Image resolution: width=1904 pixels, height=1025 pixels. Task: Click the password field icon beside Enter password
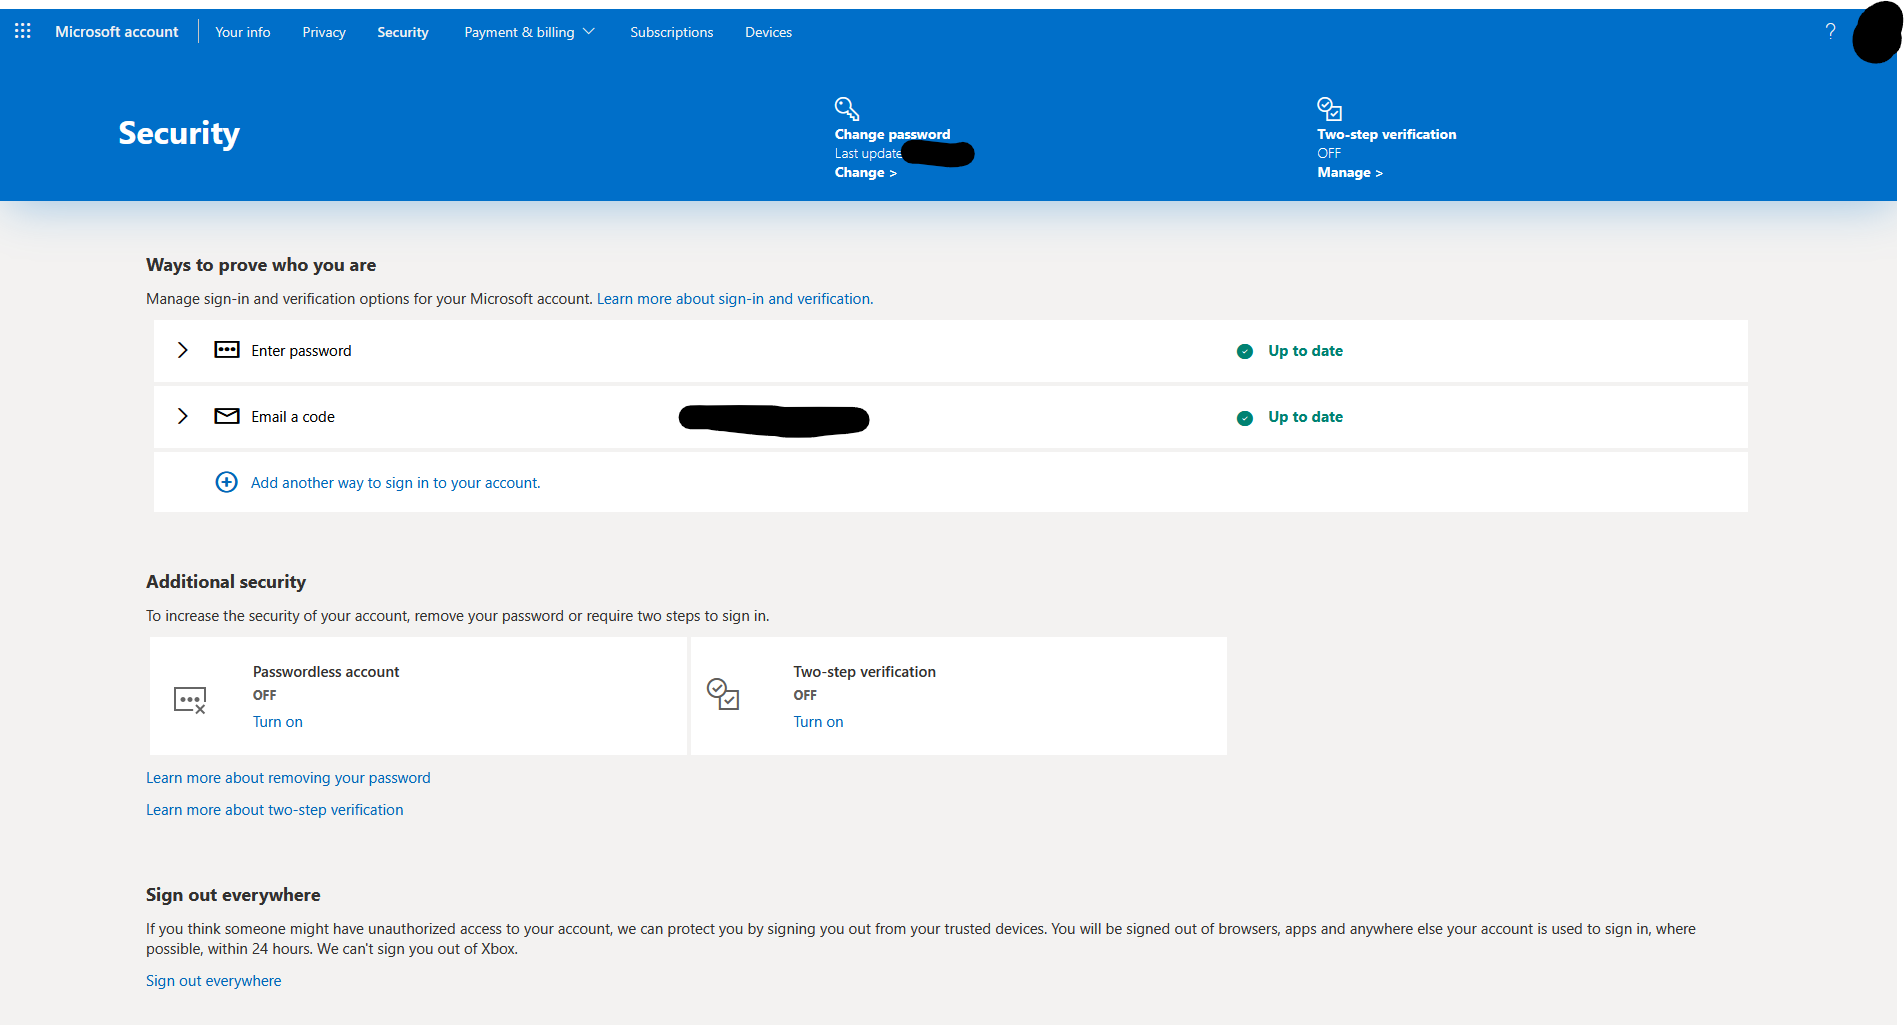[x=227, y=350]
